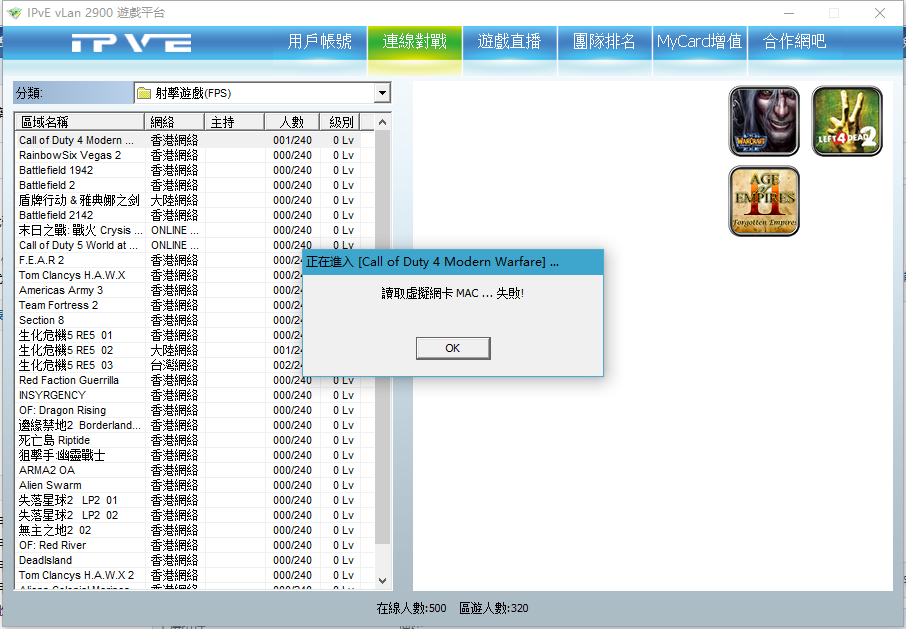Select the 失落星球2 LP2 01 row
Screen dimensions: 906x629
(x=194, y=501)
